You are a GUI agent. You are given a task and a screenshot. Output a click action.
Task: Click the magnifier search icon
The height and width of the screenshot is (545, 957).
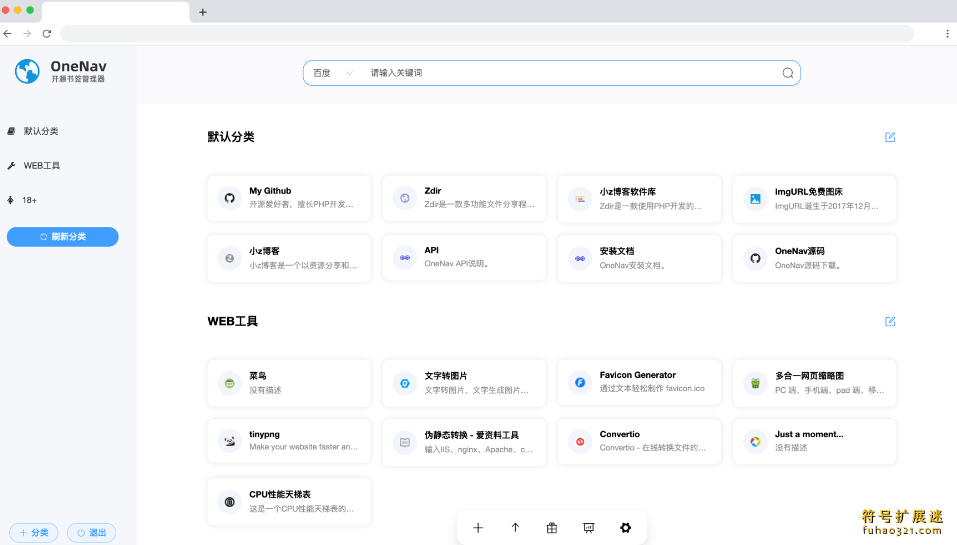tap(788, 73)
